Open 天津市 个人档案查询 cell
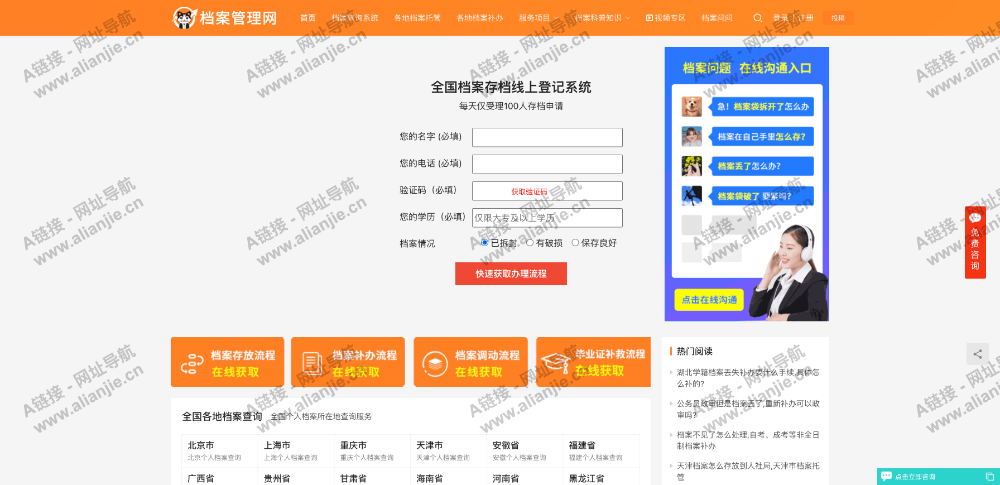This screenshot has height=485, width=1000. pyautogui.click(x=448, y=451)
